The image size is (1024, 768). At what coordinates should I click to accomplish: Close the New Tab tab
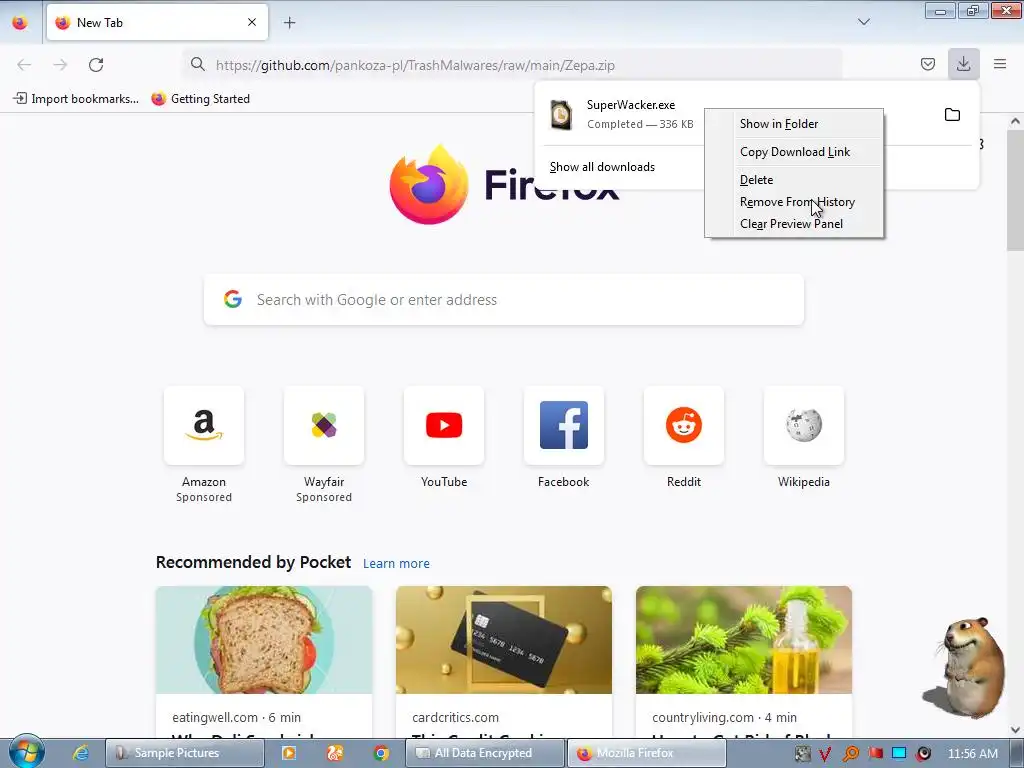252,22
